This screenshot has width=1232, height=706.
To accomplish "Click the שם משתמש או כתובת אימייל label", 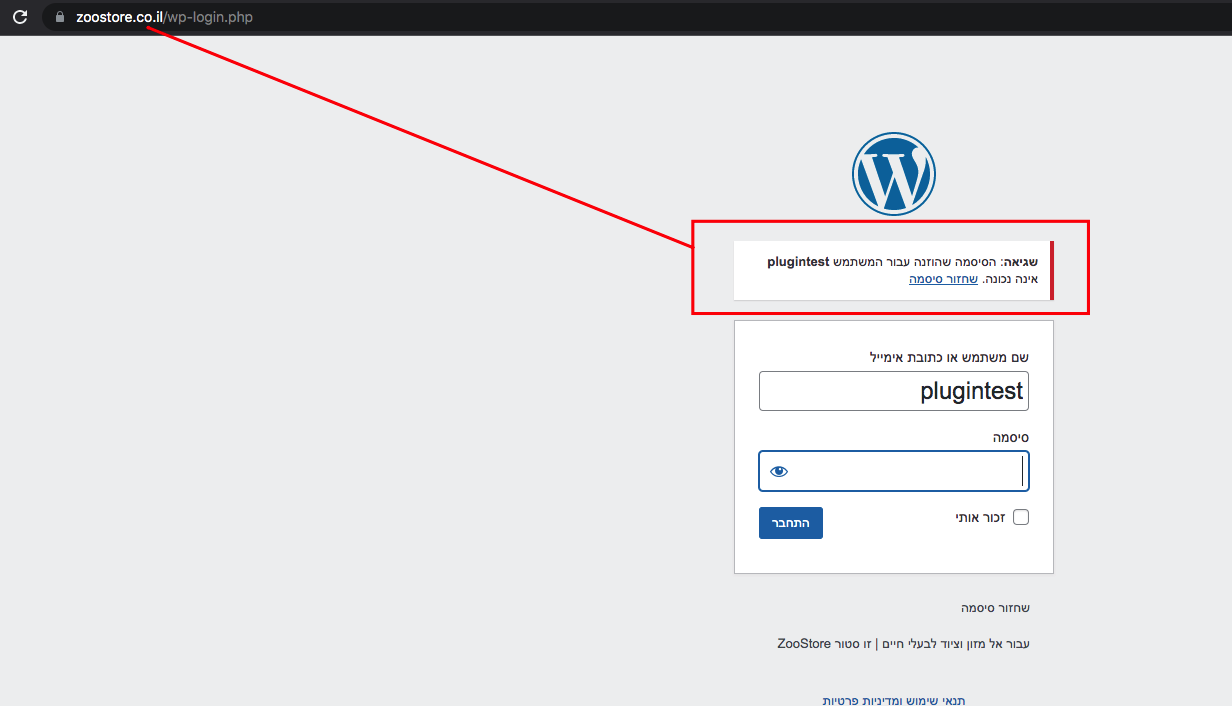I will click(949, 357).
